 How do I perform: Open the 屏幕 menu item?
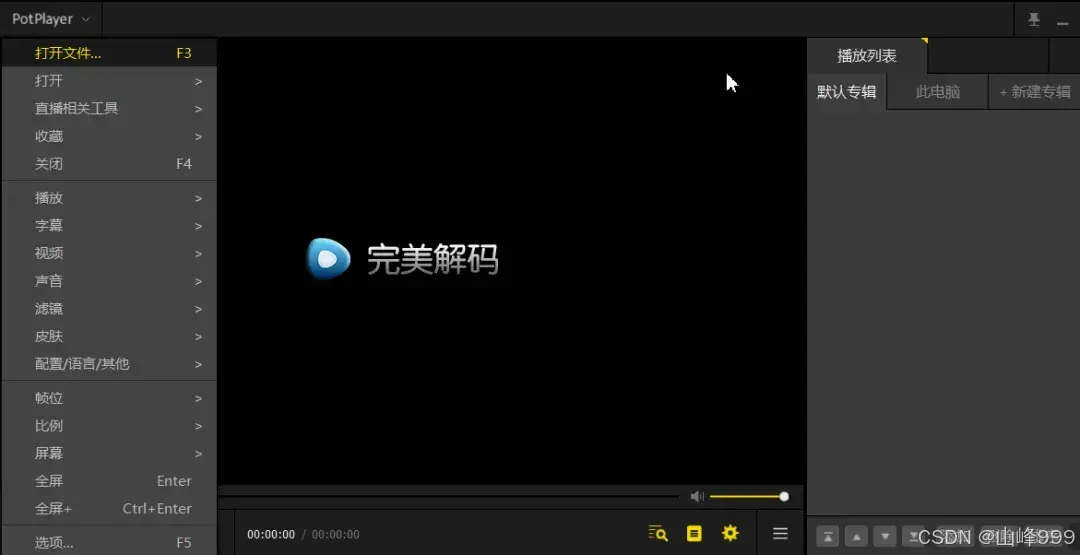(x=110, y=453)
